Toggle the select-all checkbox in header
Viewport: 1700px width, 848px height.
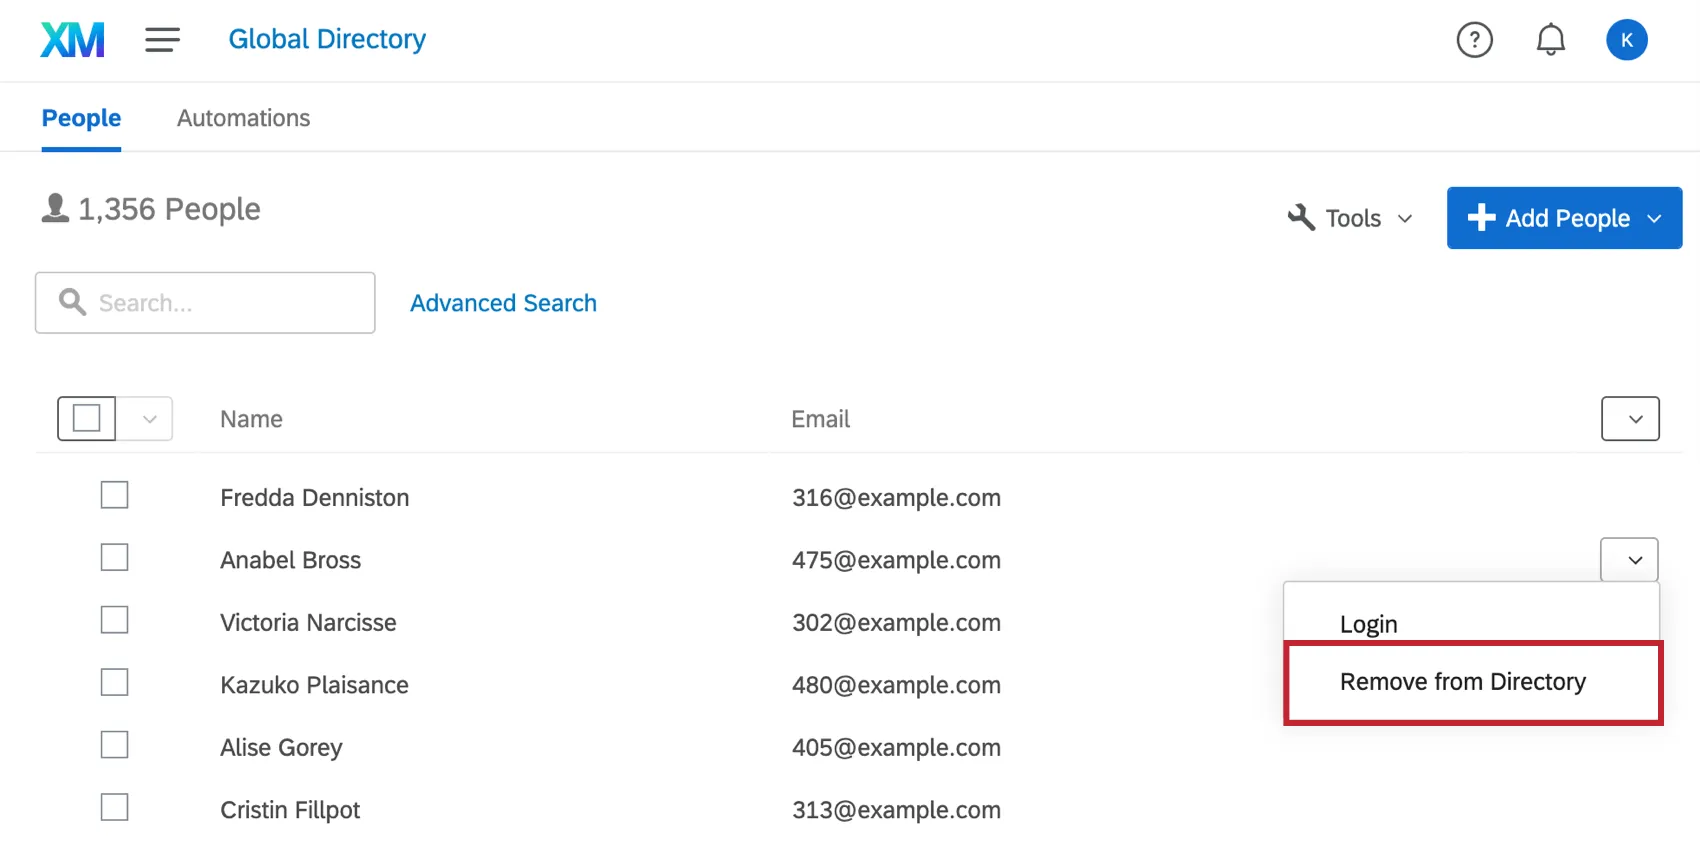(x=87, y=418)
